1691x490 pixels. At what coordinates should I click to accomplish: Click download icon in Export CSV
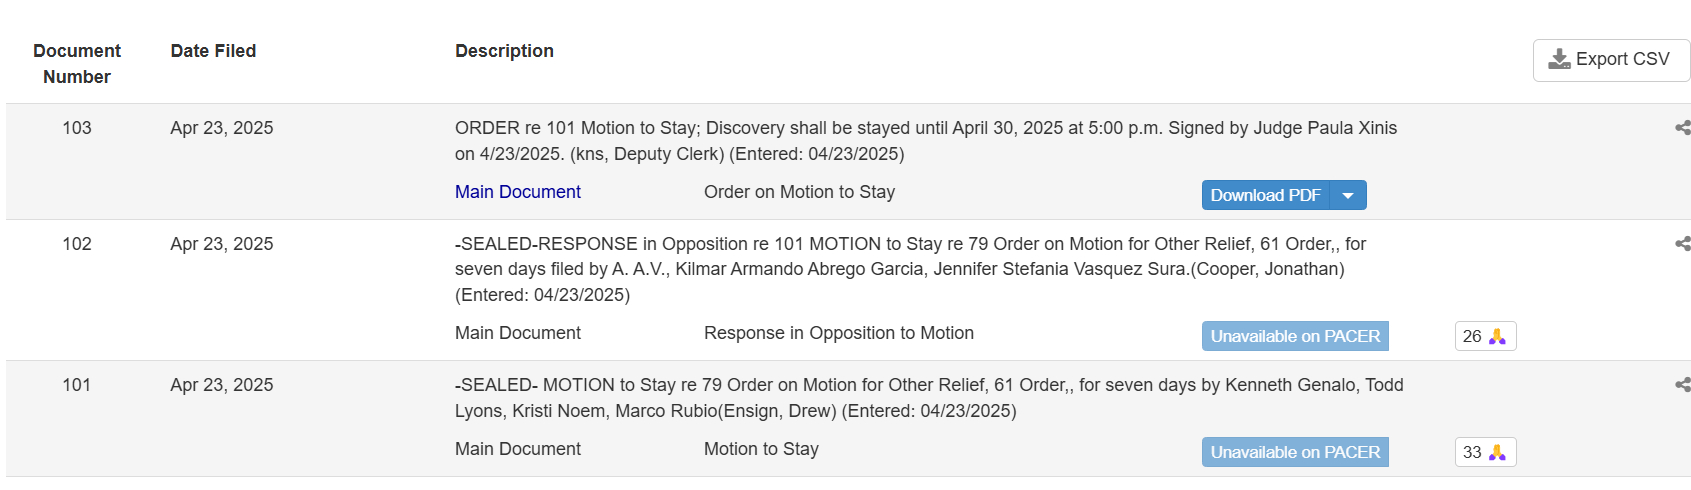pos(1559,60)
